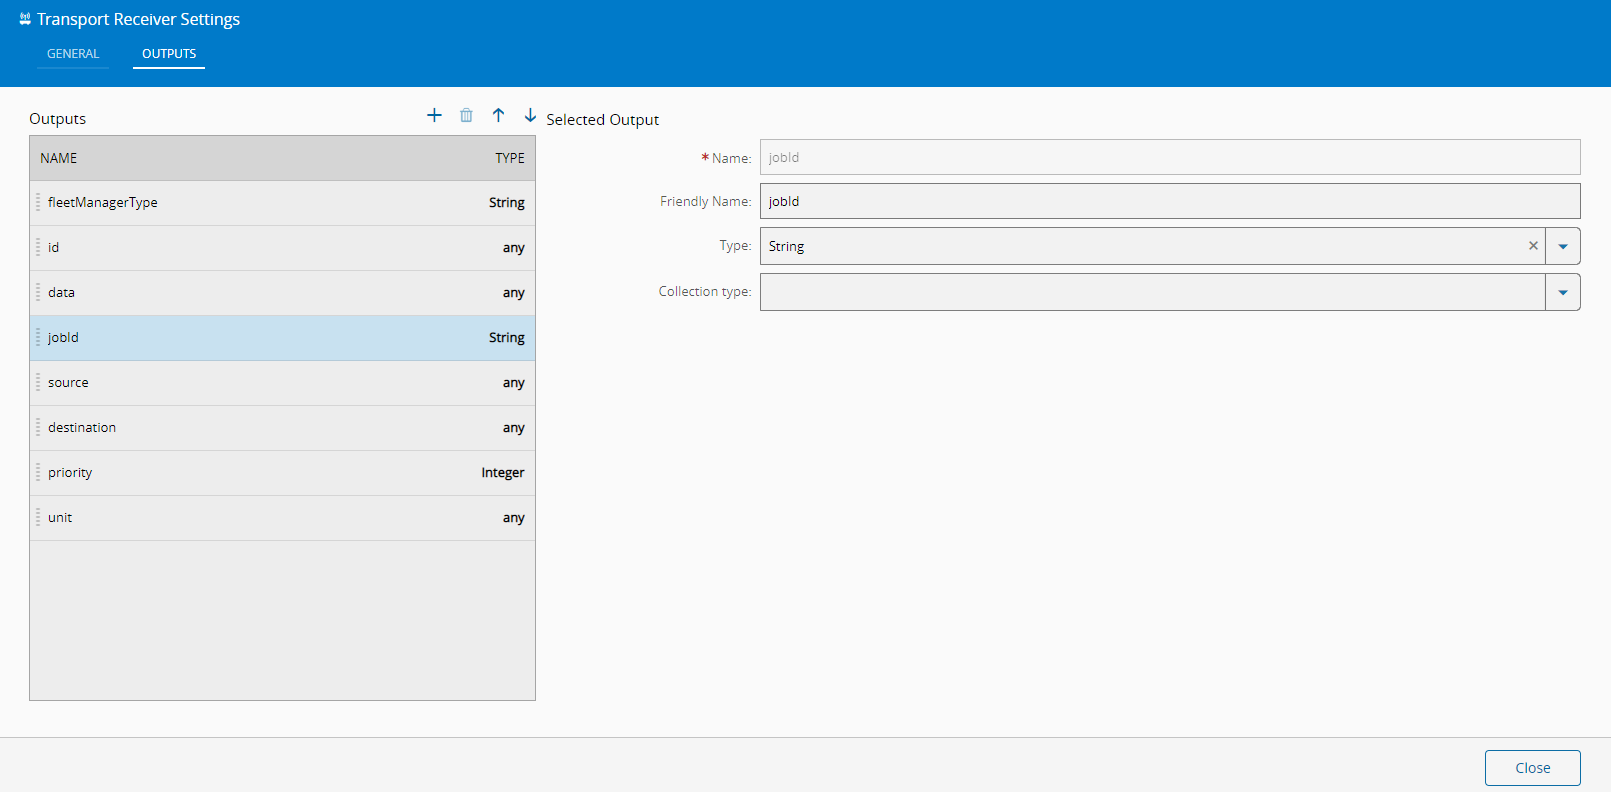Viewport: 1611px width, 792px height.
Task: Expand the Type dropdown arrow
Action: click(x=1562, y=246)
